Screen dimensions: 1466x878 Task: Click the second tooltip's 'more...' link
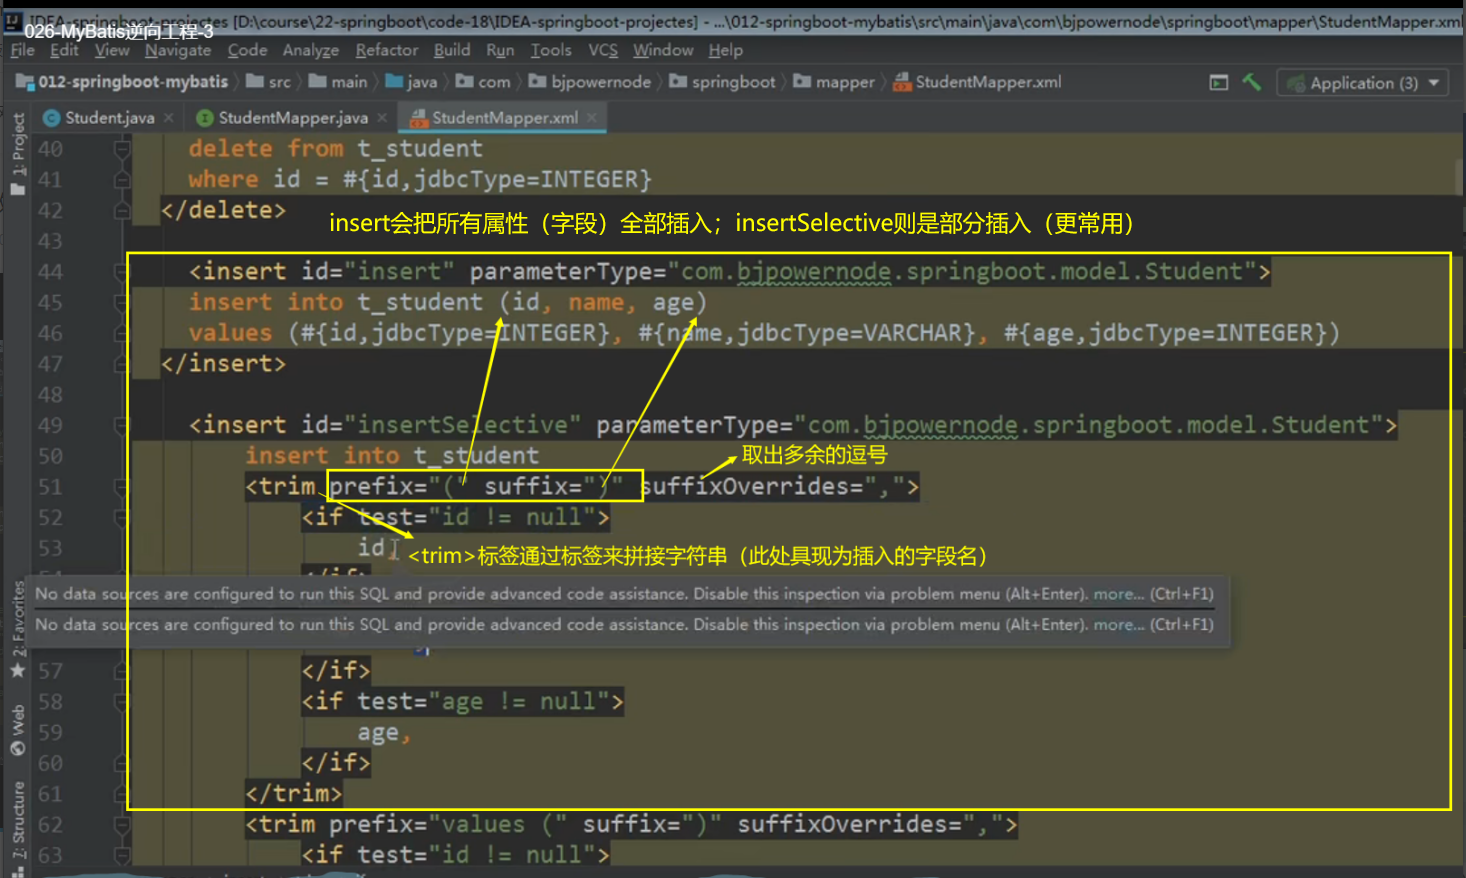pyautogui.click(x=1118, y=625)
